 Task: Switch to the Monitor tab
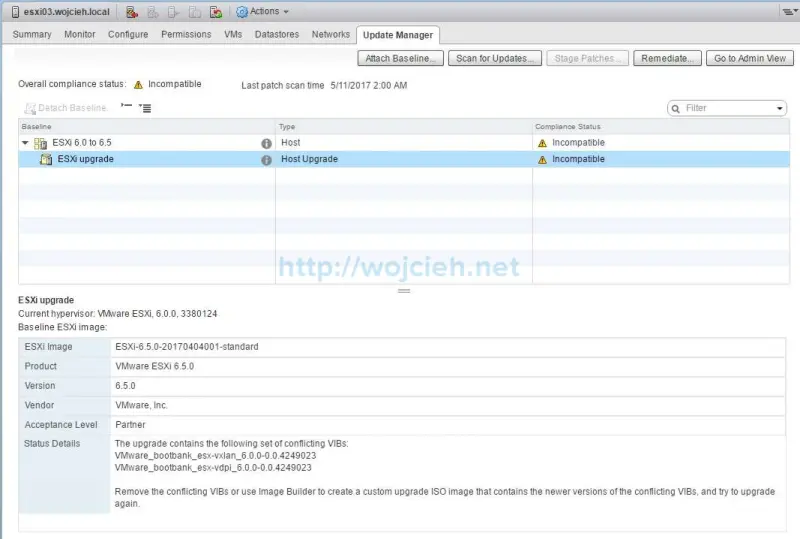(x=80, y=34)
